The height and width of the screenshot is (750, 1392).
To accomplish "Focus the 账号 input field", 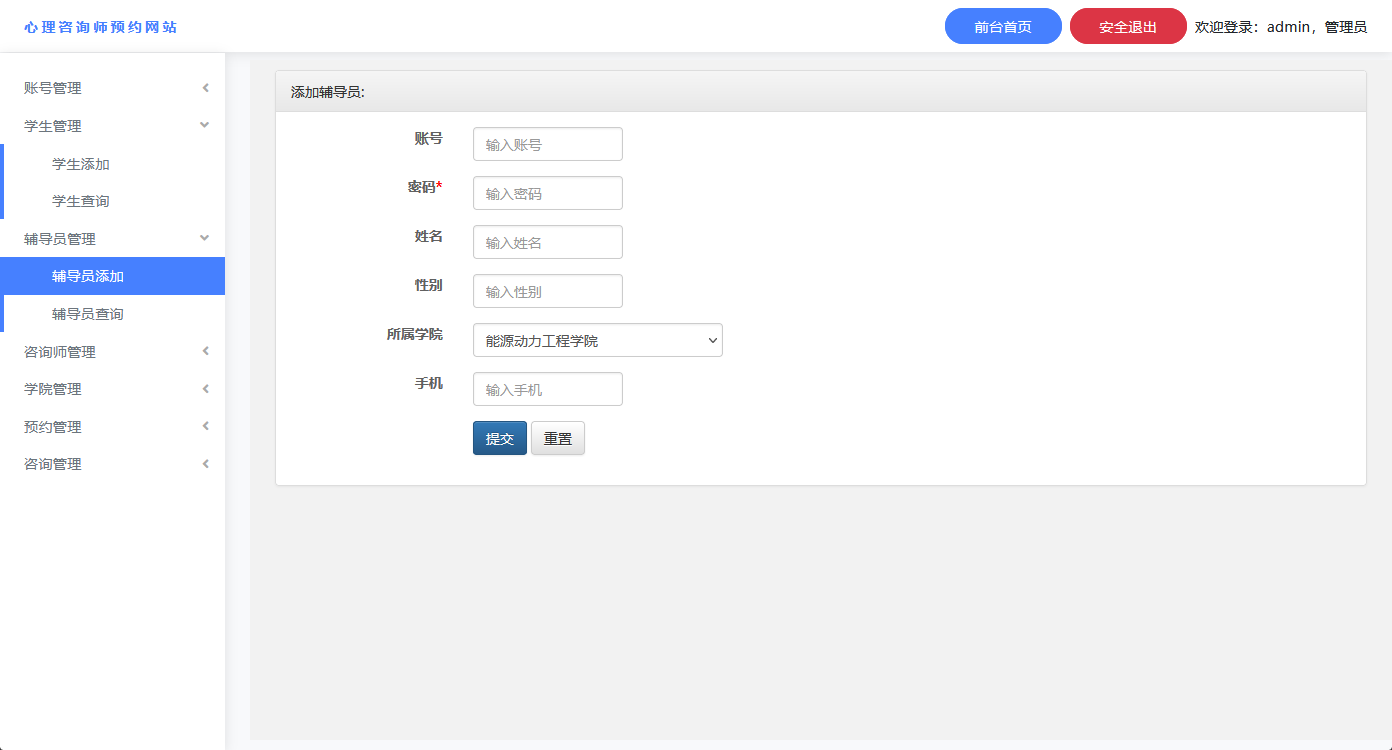I will 548,144.
